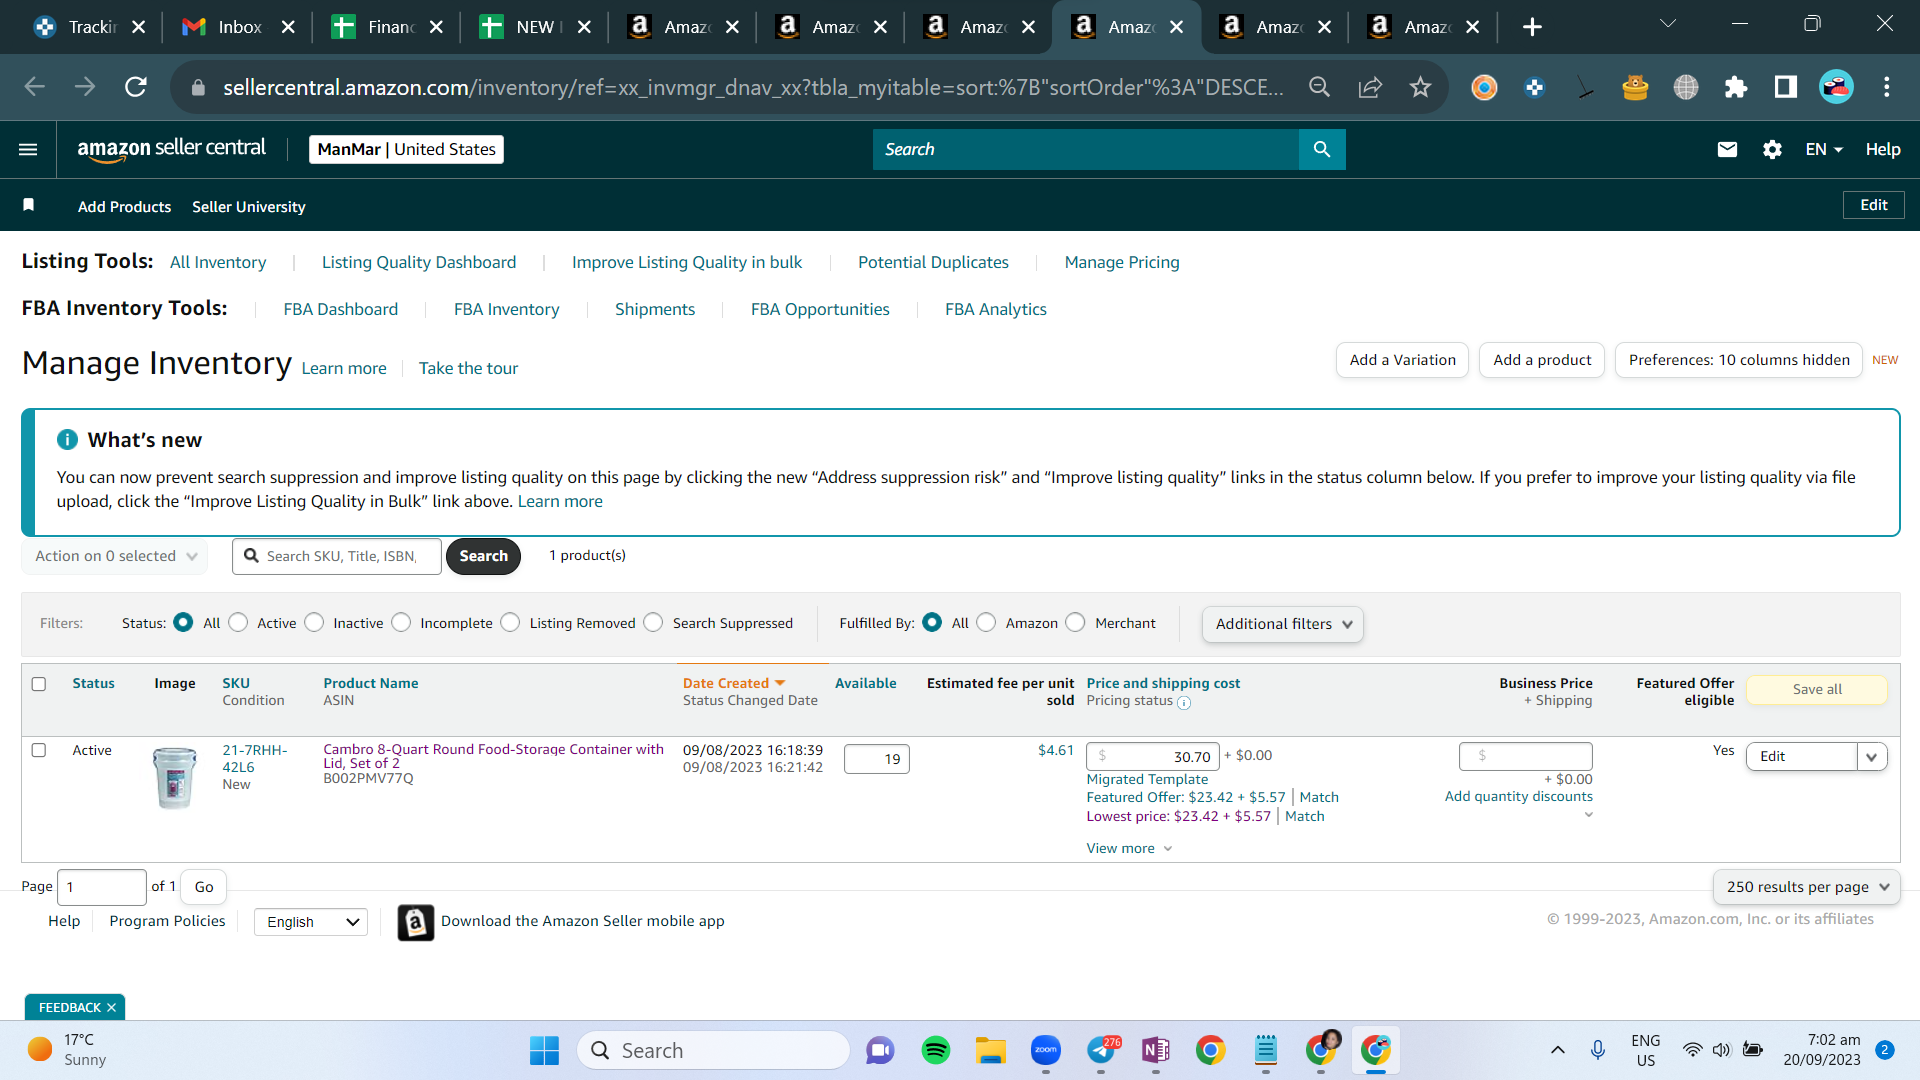Switch to the Inbox Gmail tab
This screenshot has width=1920, height=1080.
pos(239,27)
